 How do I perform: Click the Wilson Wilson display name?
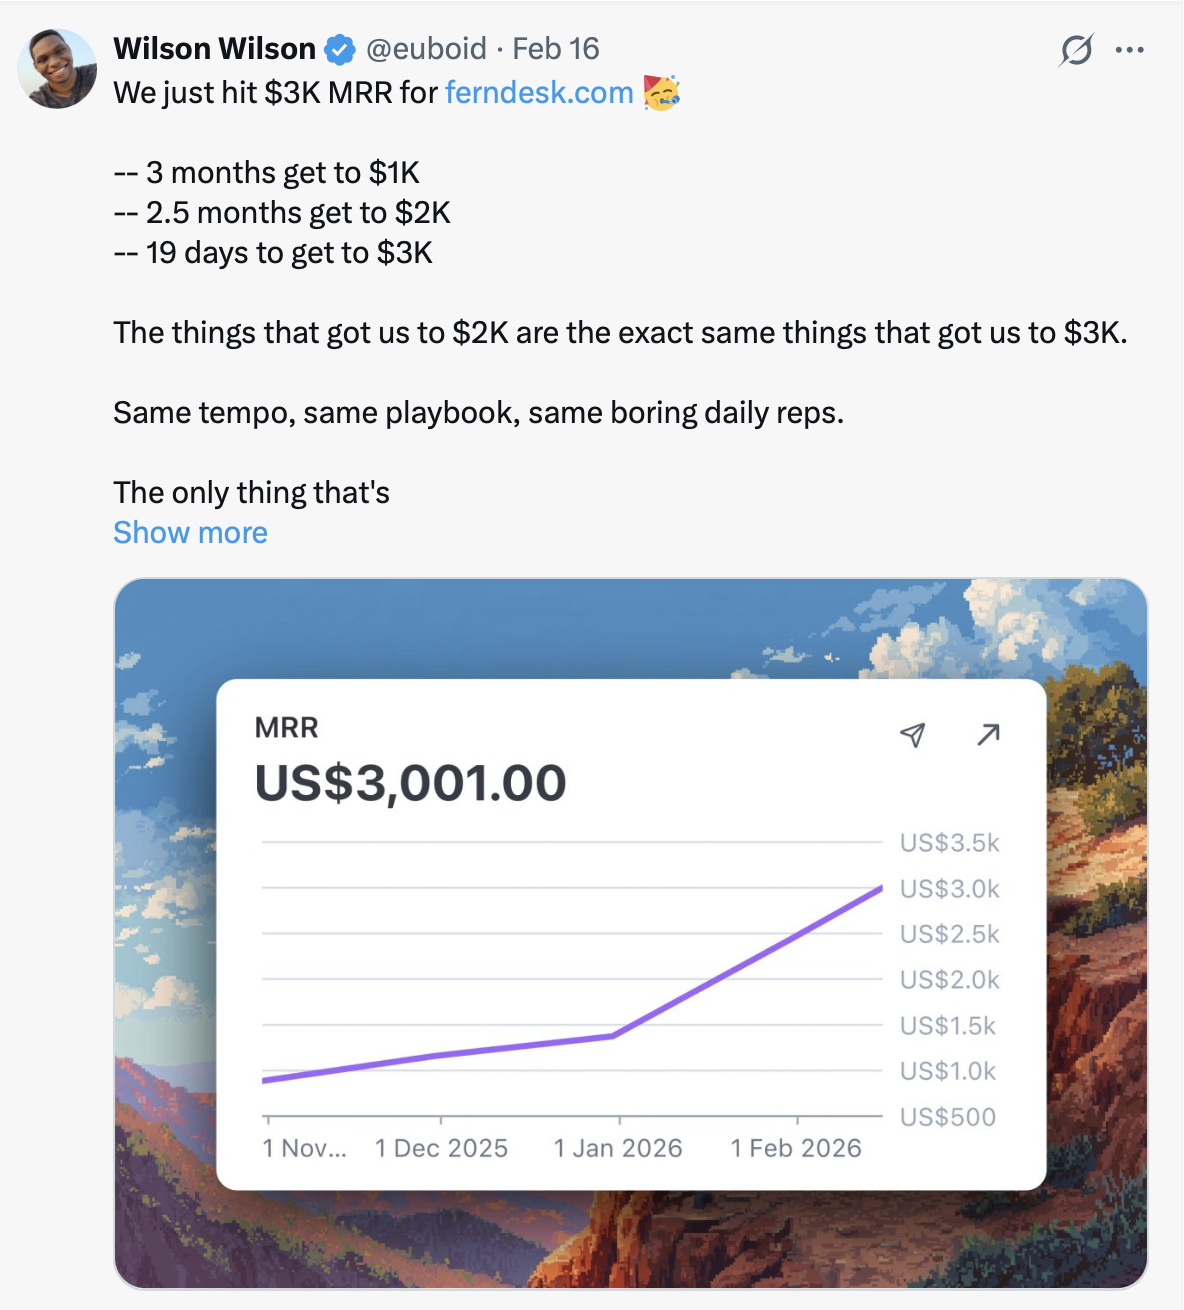click(214, 49)
